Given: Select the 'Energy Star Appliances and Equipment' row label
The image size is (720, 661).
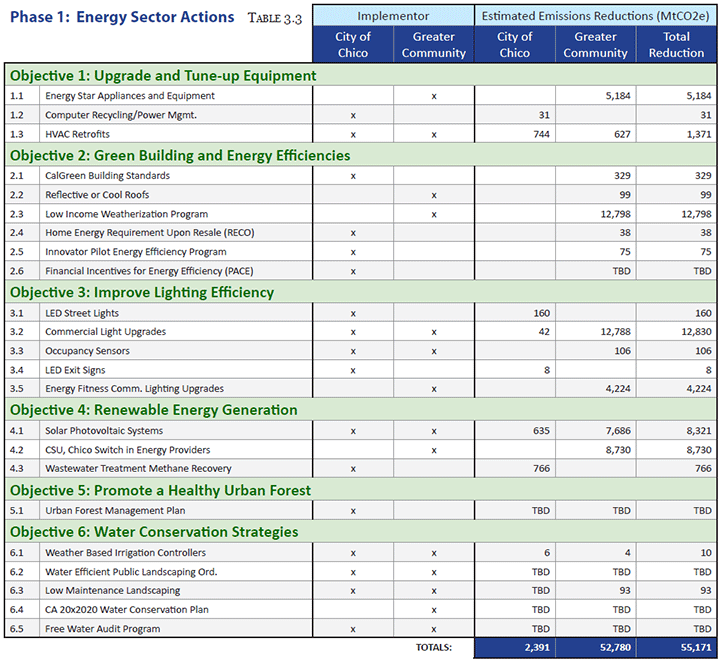Looking at the screenshot, I should [130, 96].
